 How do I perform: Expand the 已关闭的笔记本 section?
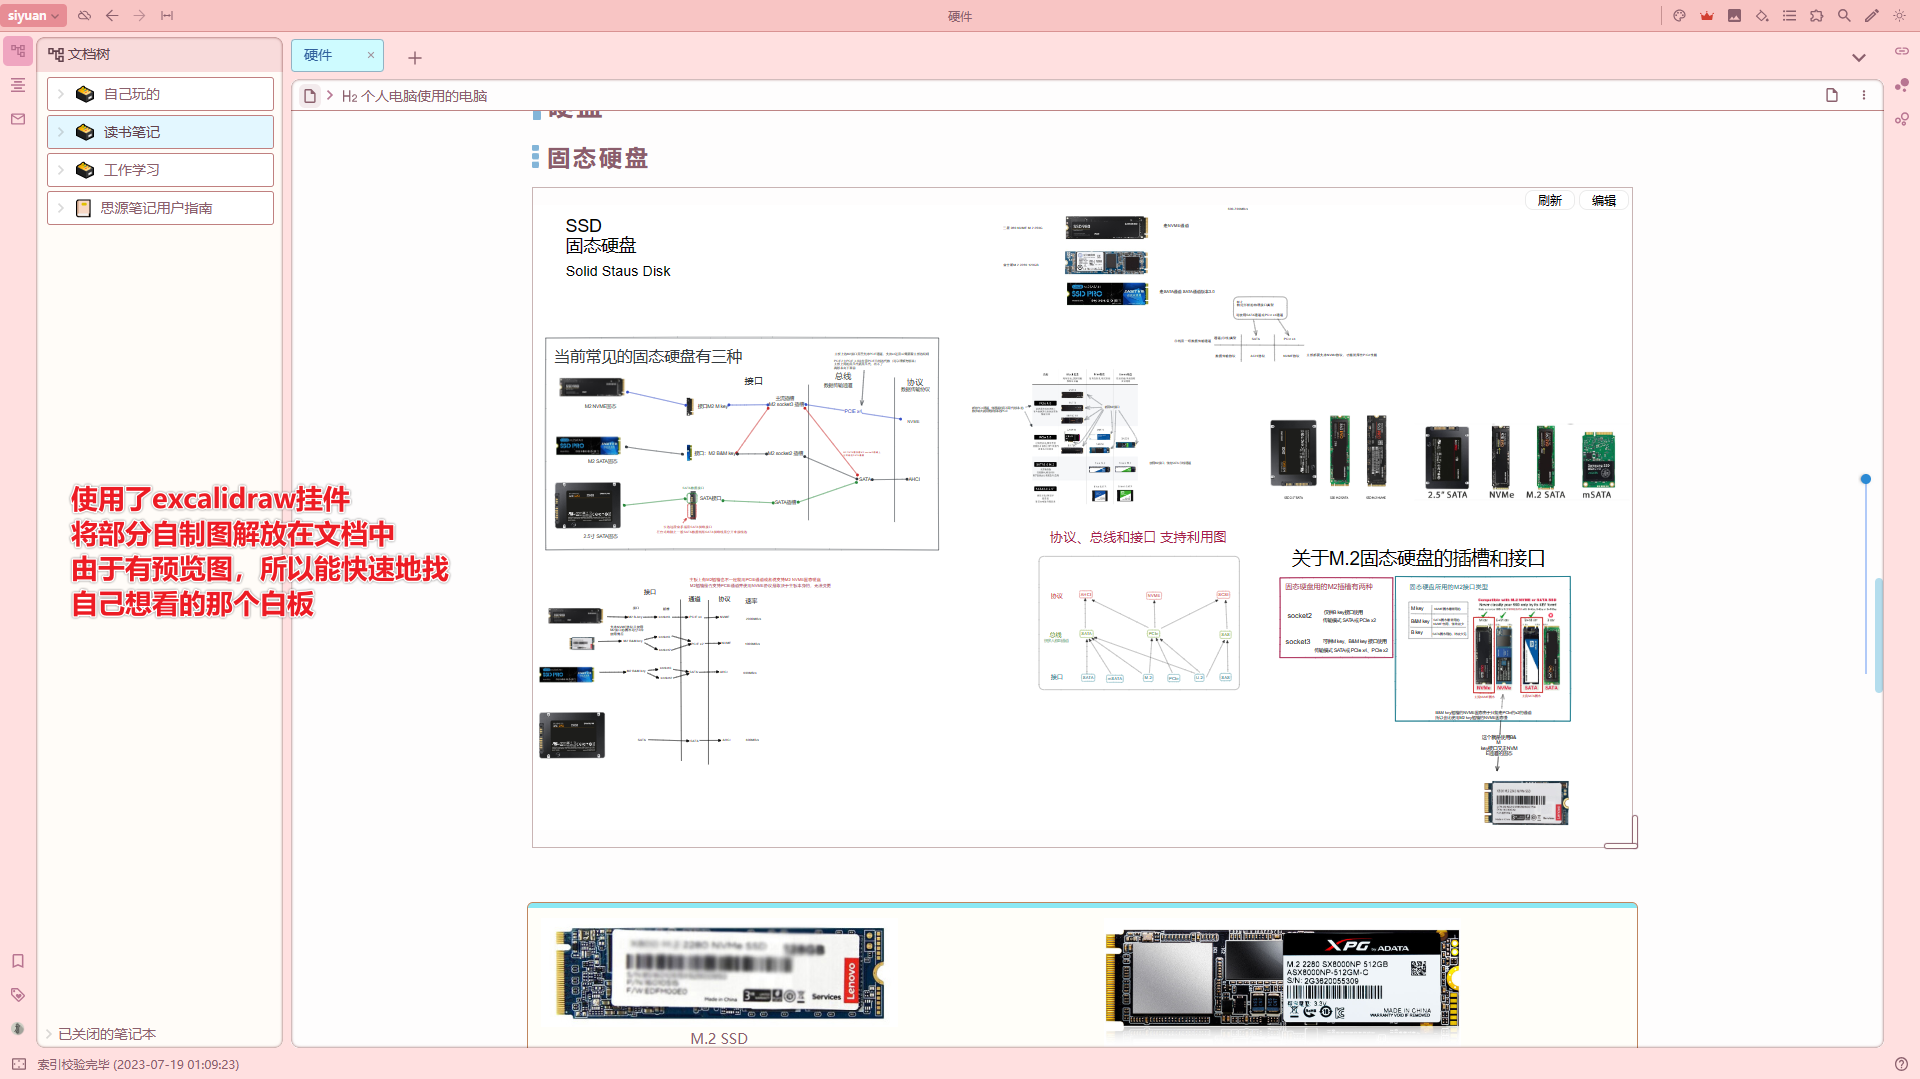tap(48, 1034)
